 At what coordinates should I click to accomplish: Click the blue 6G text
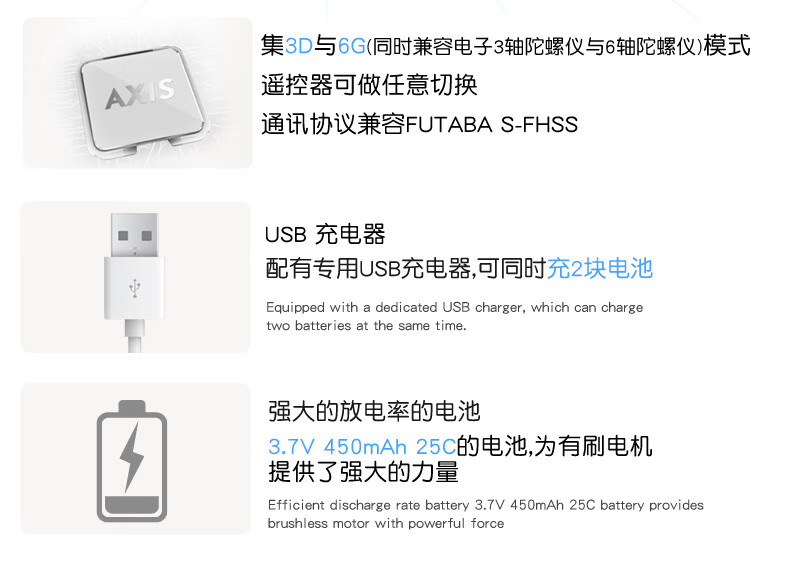(x=352, y=46)
